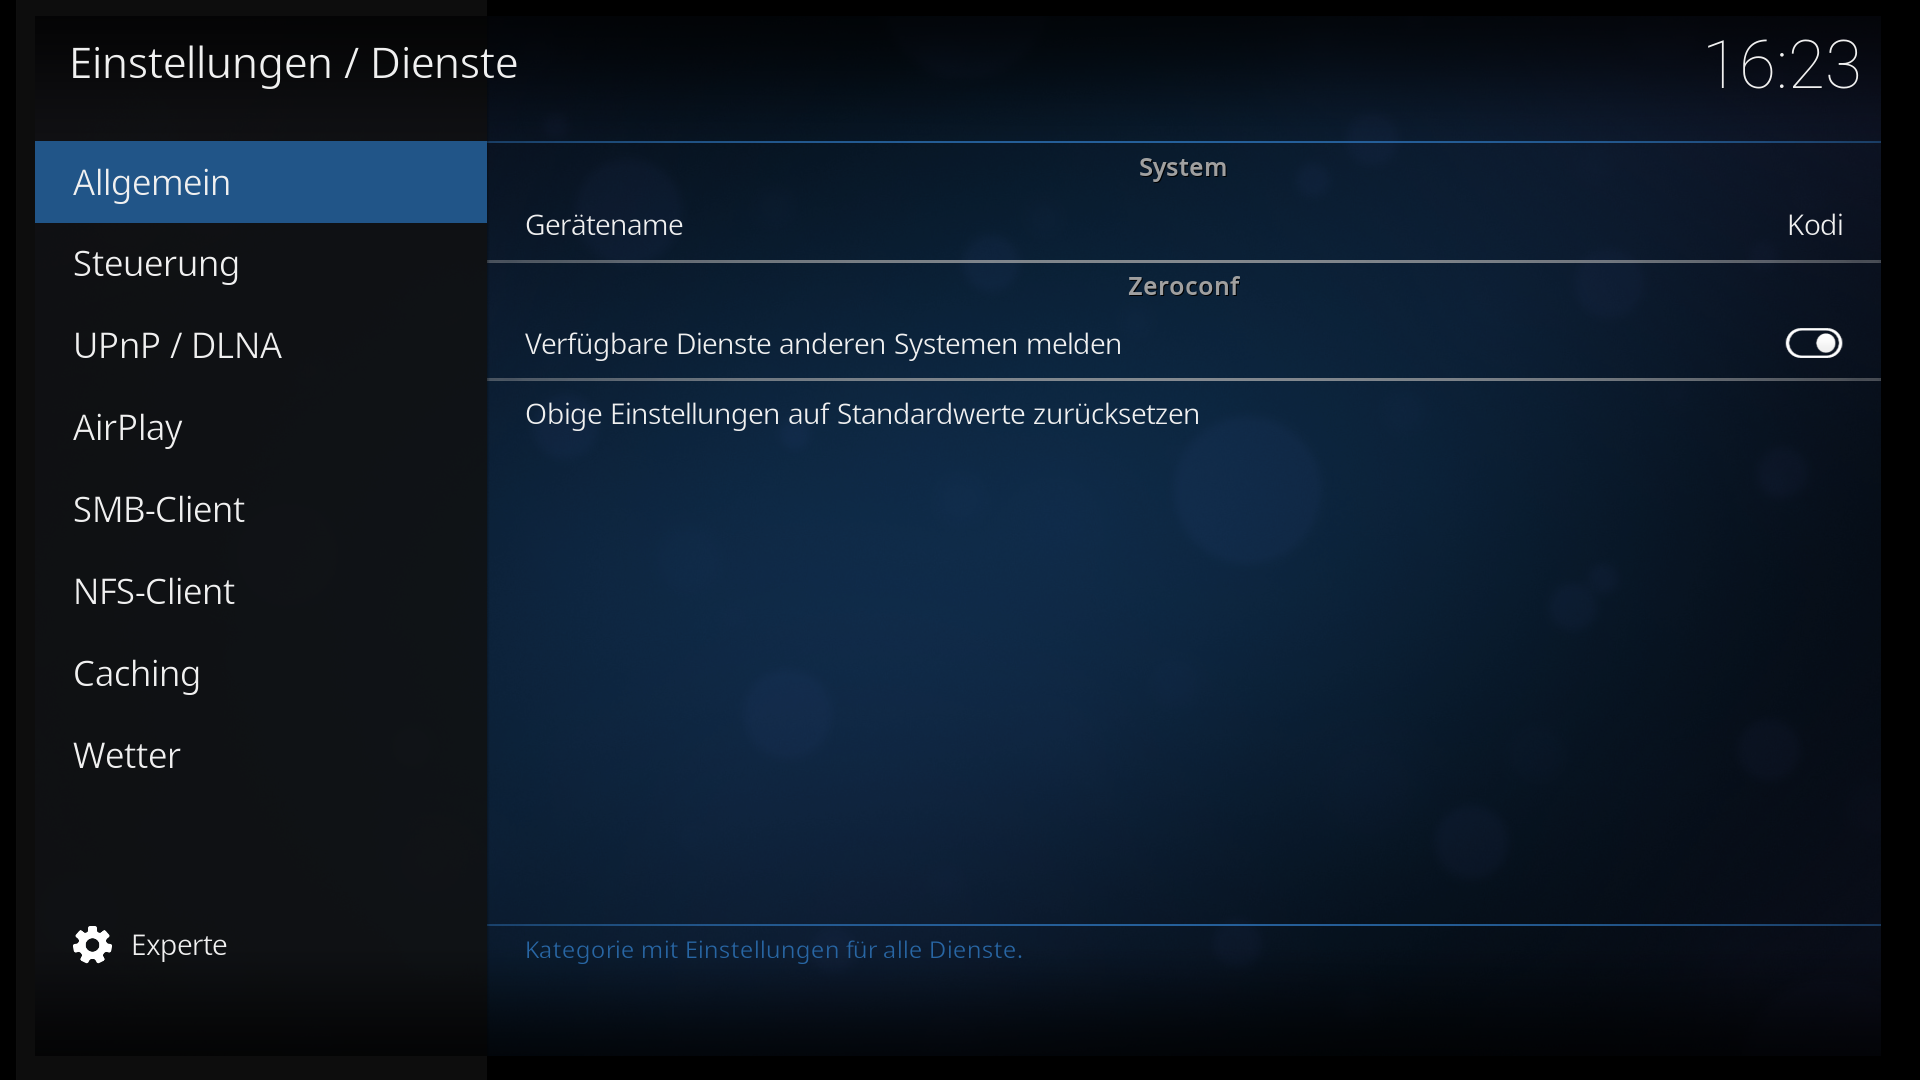This screenshot has height=1080, width=1920.
Task: Edit the Gerätename setting
Action: point(1183,225)
